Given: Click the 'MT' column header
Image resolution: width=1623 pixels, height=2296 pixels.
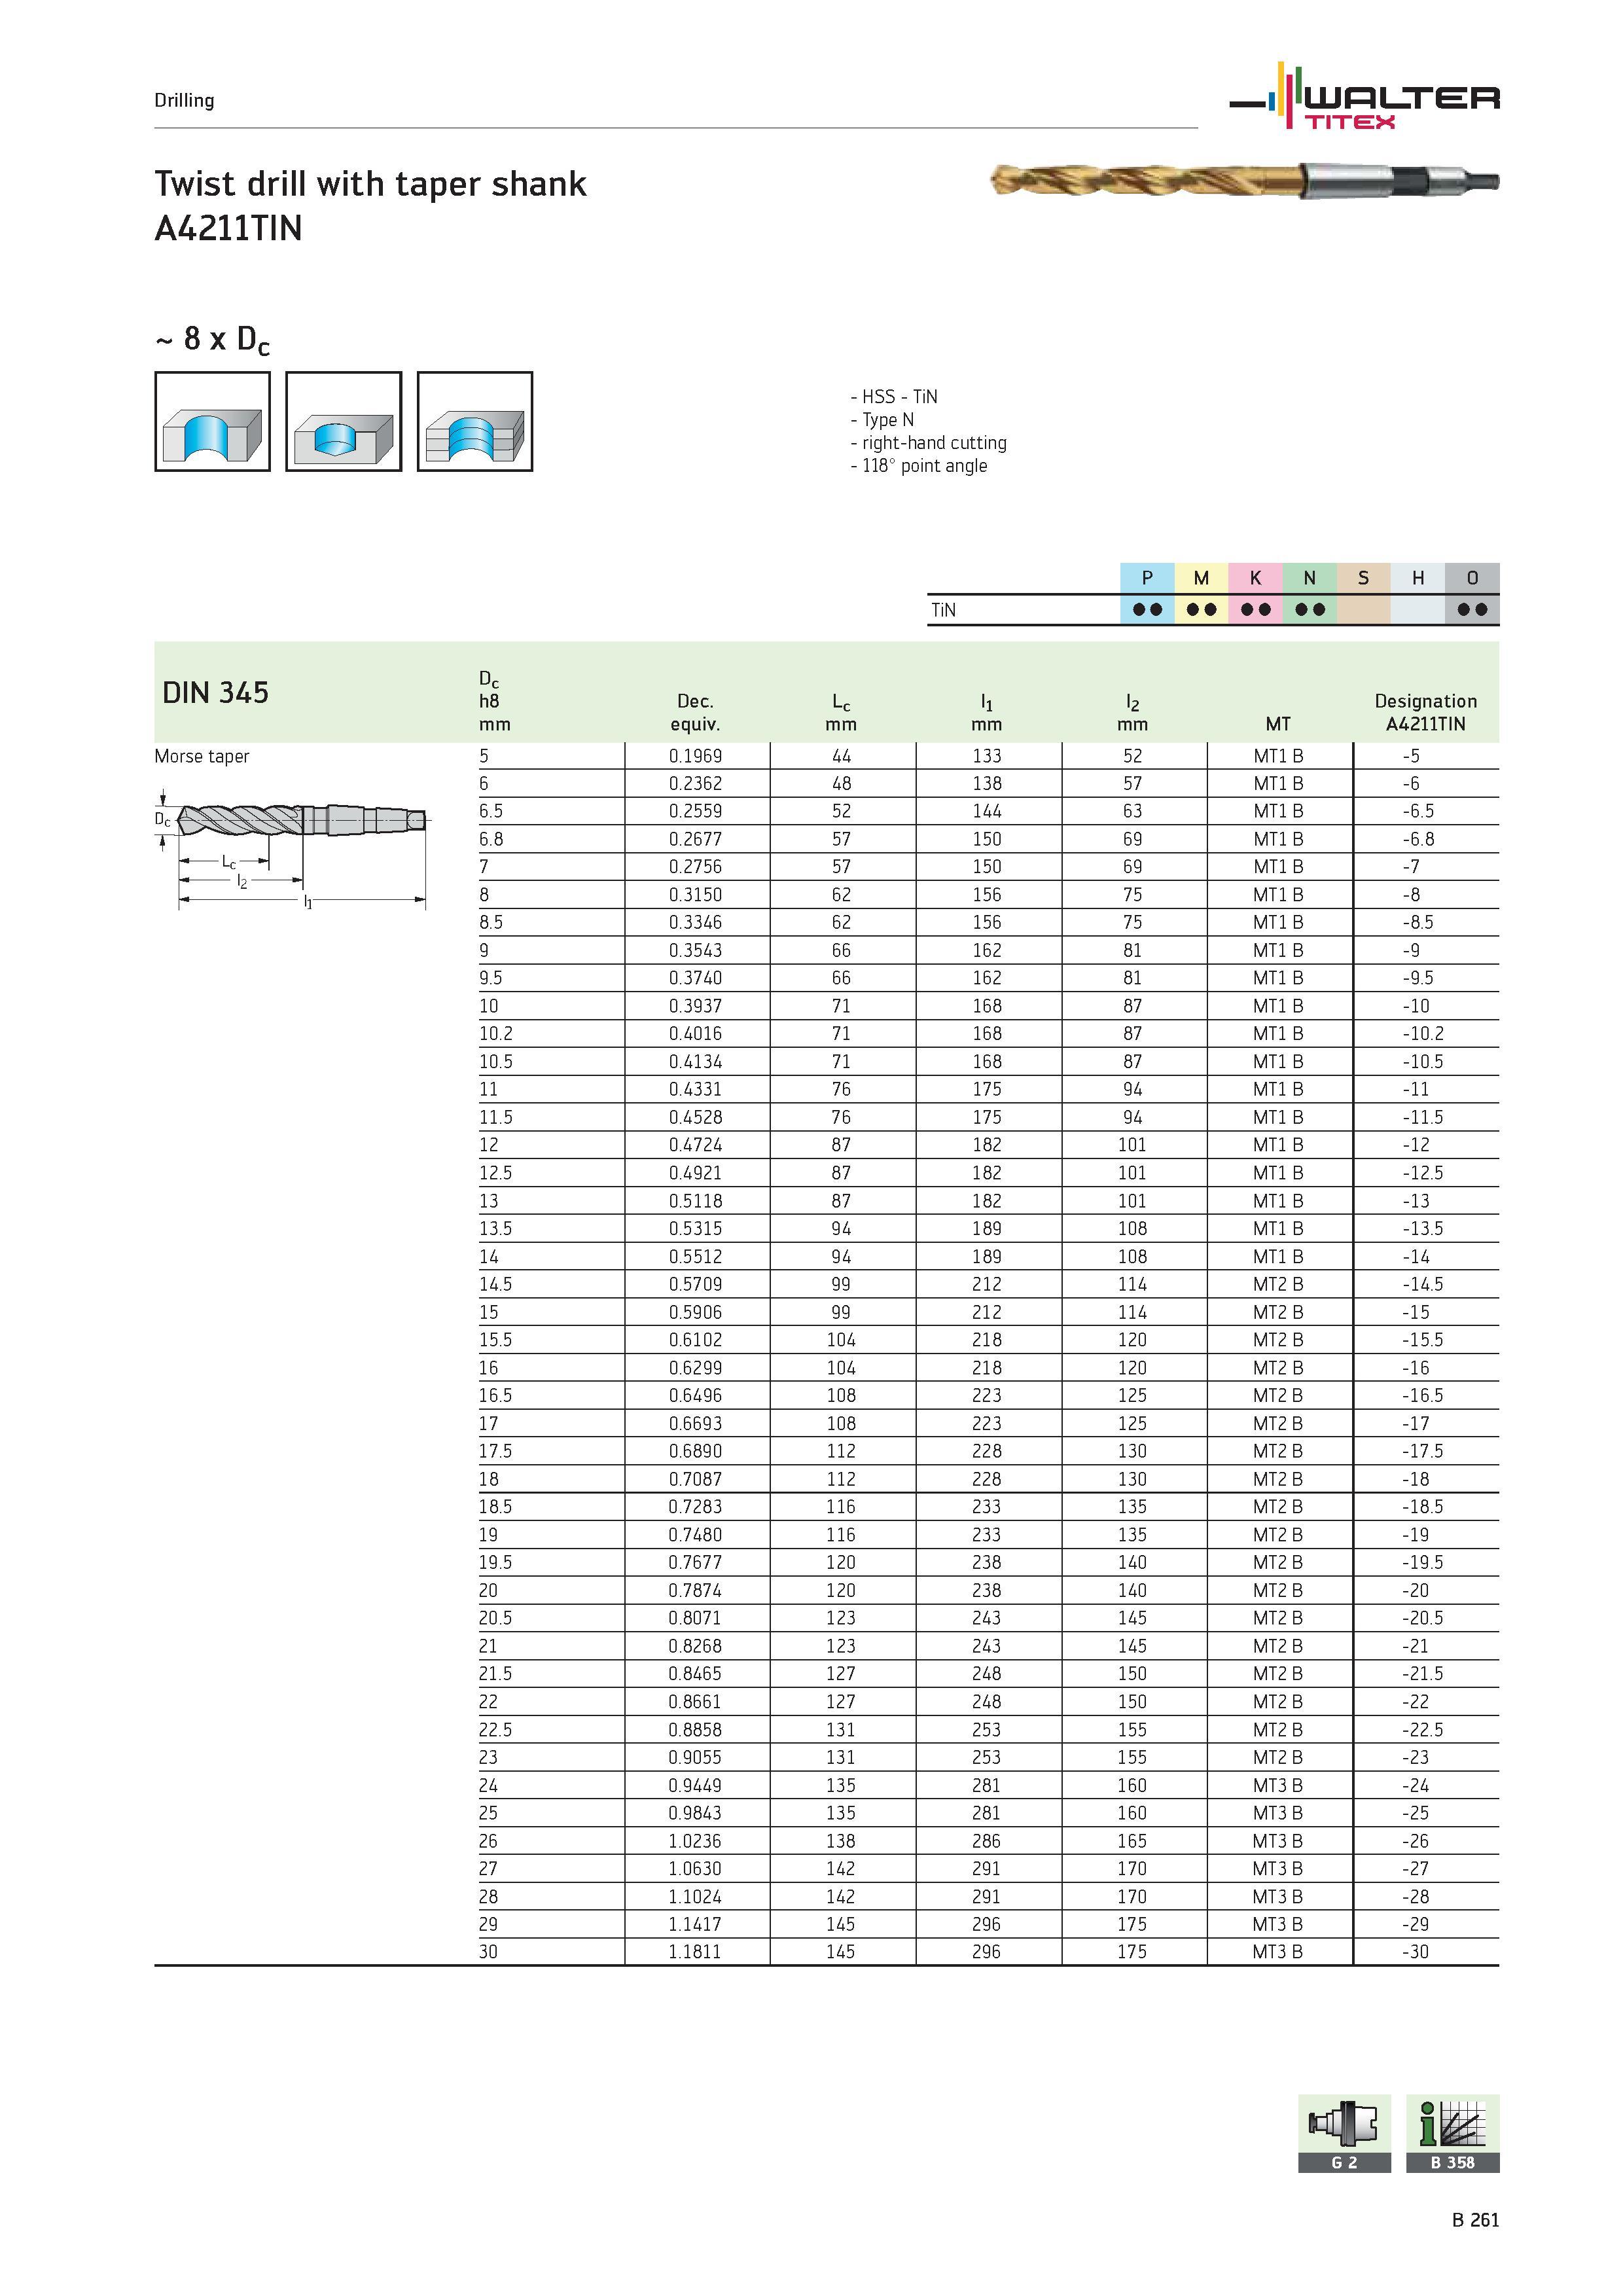Looking at the screenshot, I should click(1278, 724).
